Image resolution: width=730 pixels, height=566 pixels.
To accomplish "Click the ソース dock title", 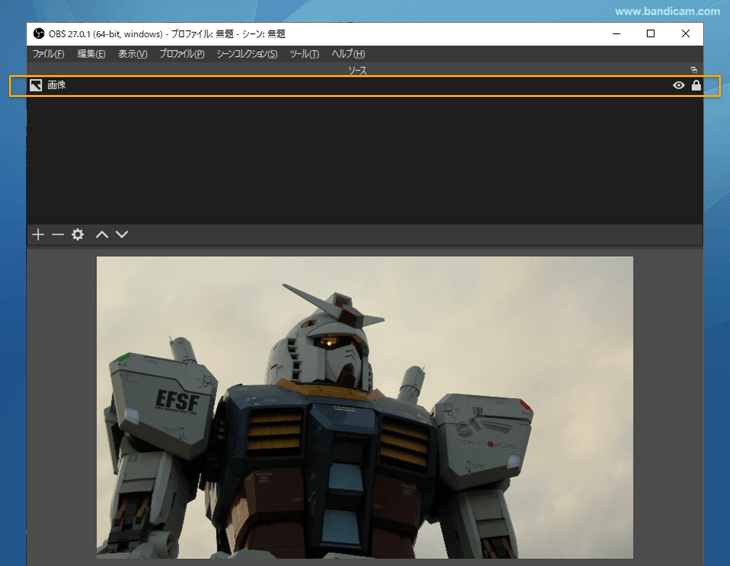I will [358, 70].
